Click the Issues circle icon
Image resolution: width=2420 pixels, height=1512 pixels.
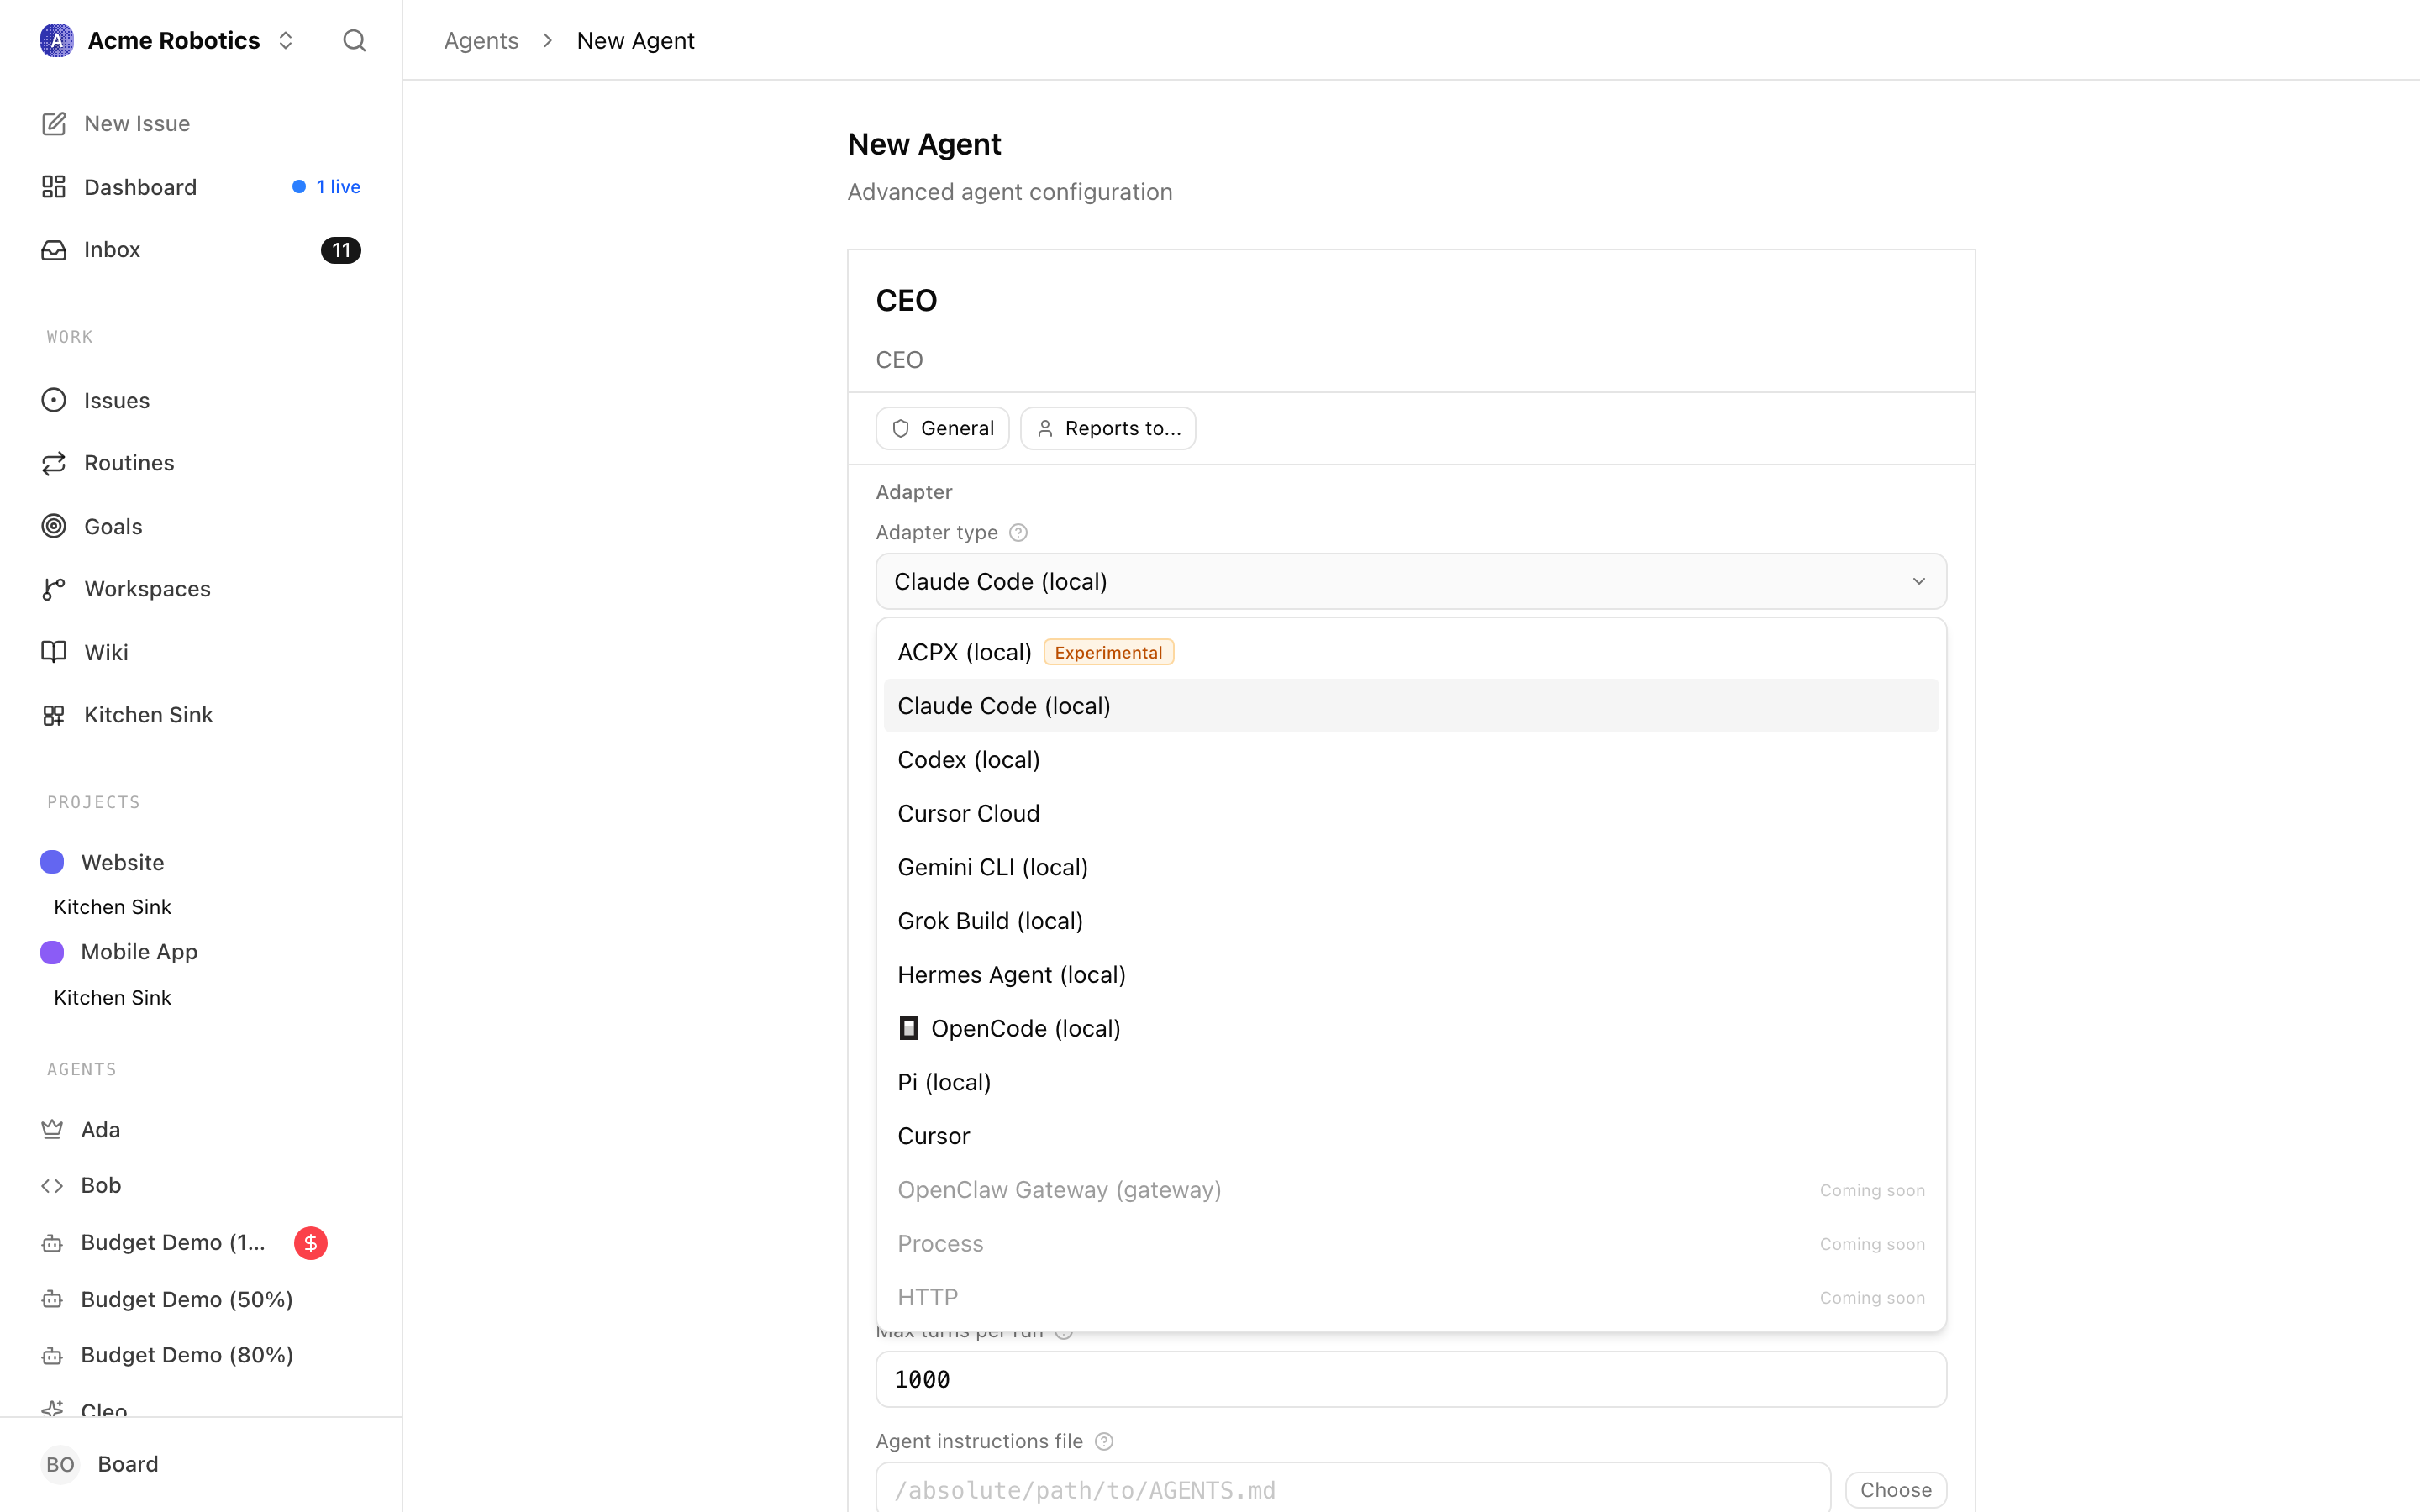[54, 400]
